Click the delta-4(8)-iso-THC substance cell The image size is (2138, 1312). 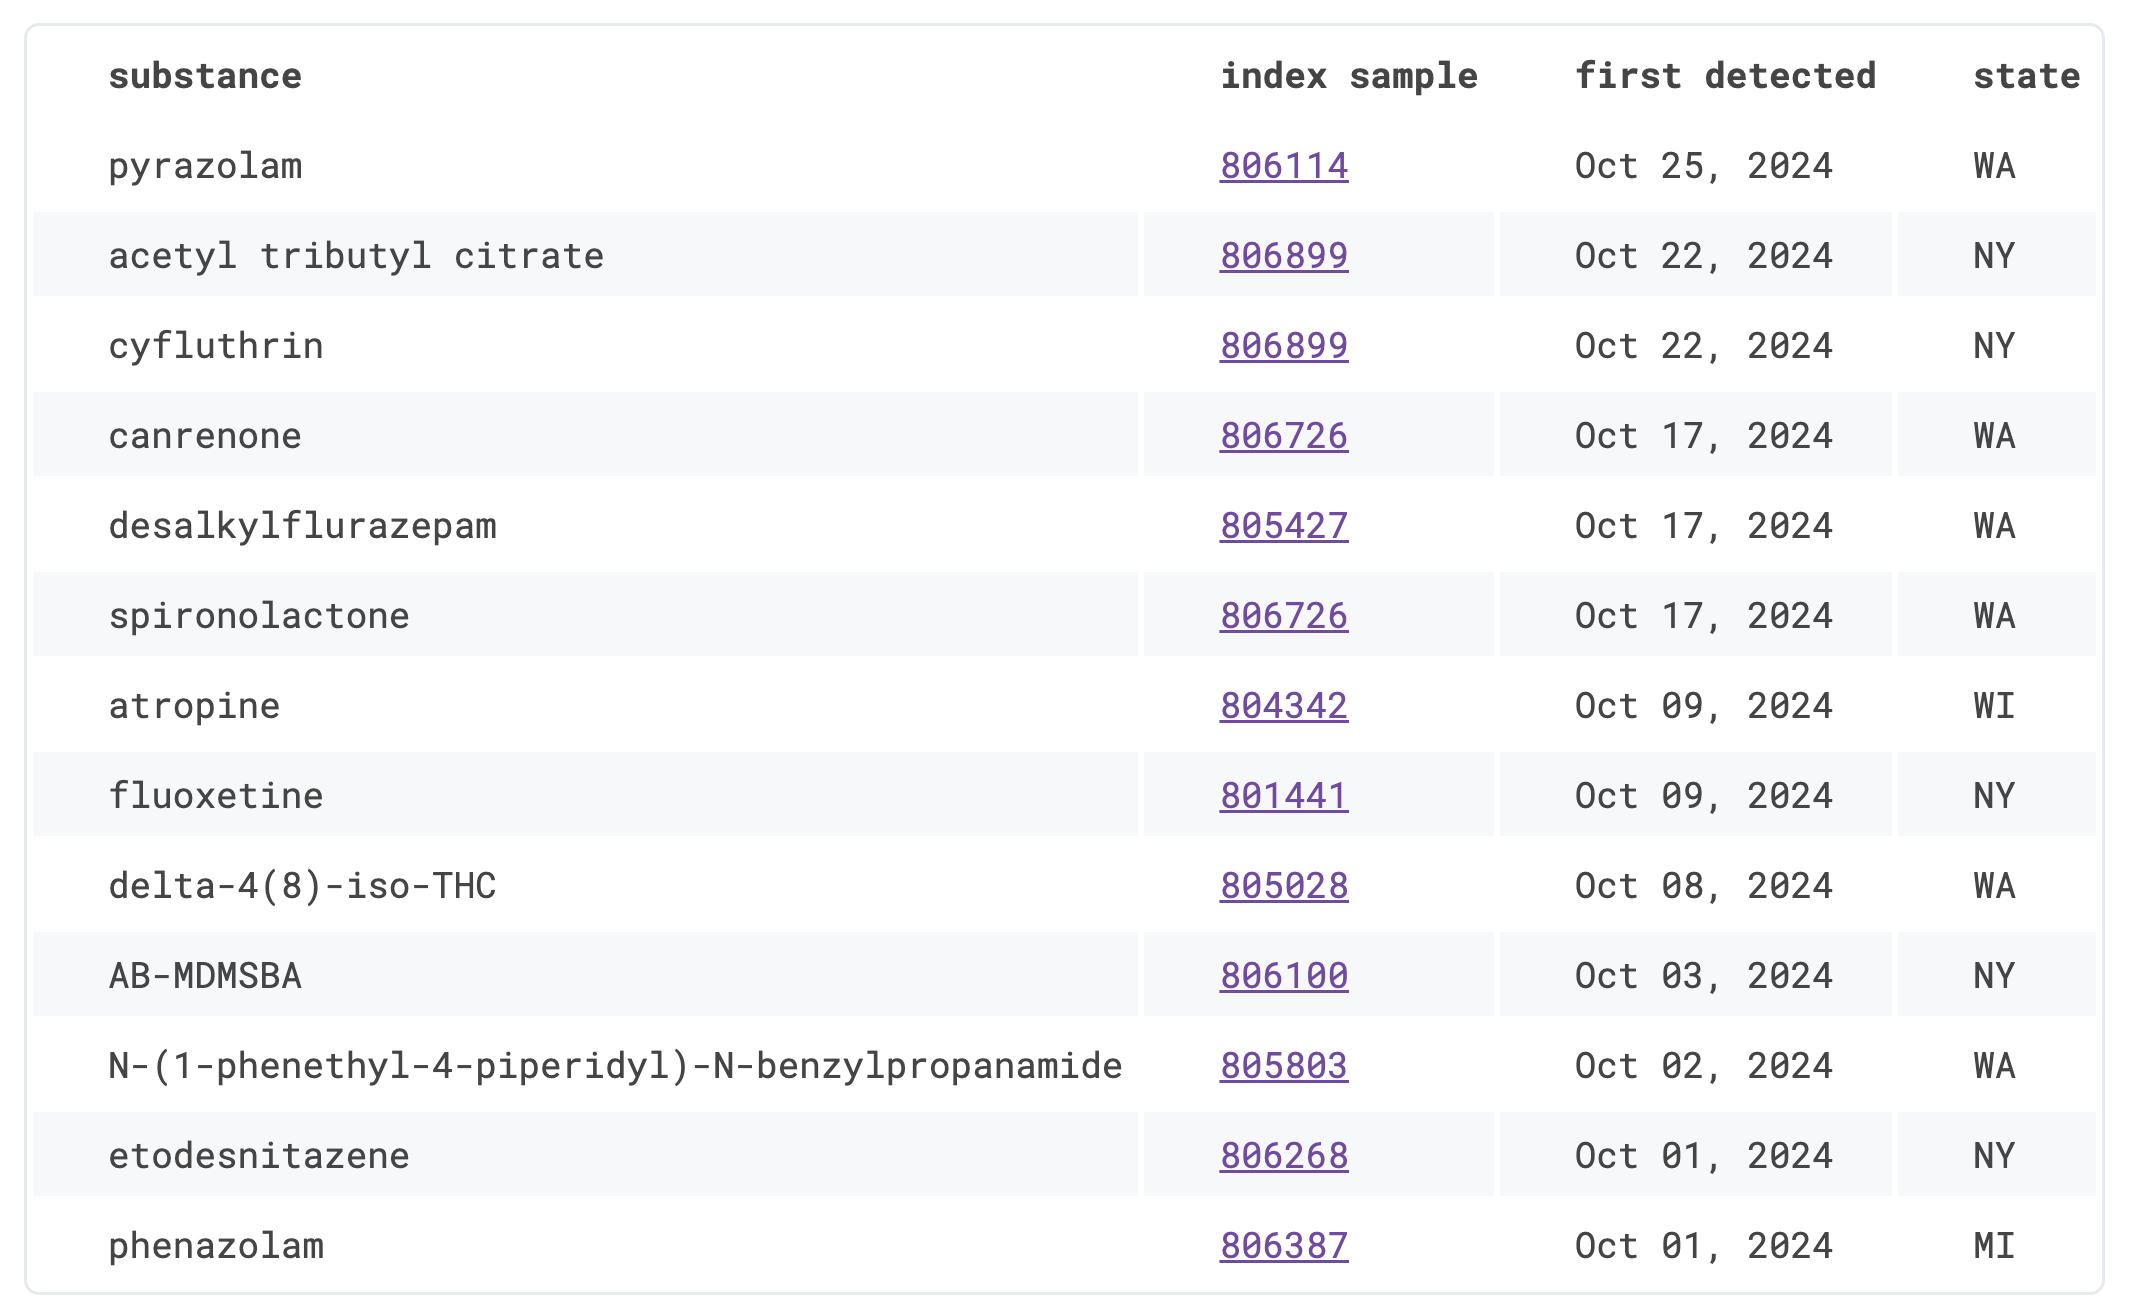click(x=302, y=886)
